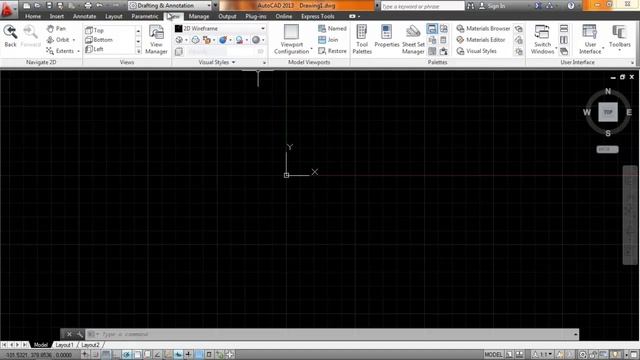Click the search keyword input field
Viewport: 640px width, 360px height.
coord(422,6)
